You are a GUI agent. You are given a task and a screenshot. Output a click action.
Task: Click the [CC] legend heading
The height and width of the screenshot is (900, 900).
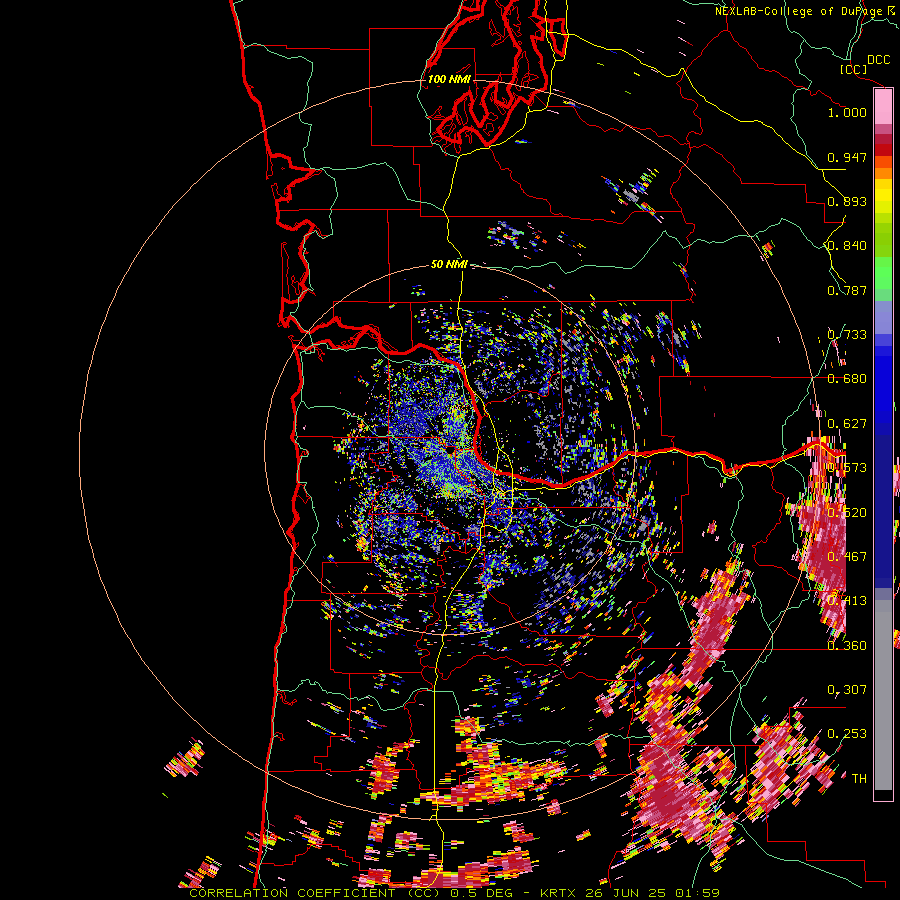853,69
